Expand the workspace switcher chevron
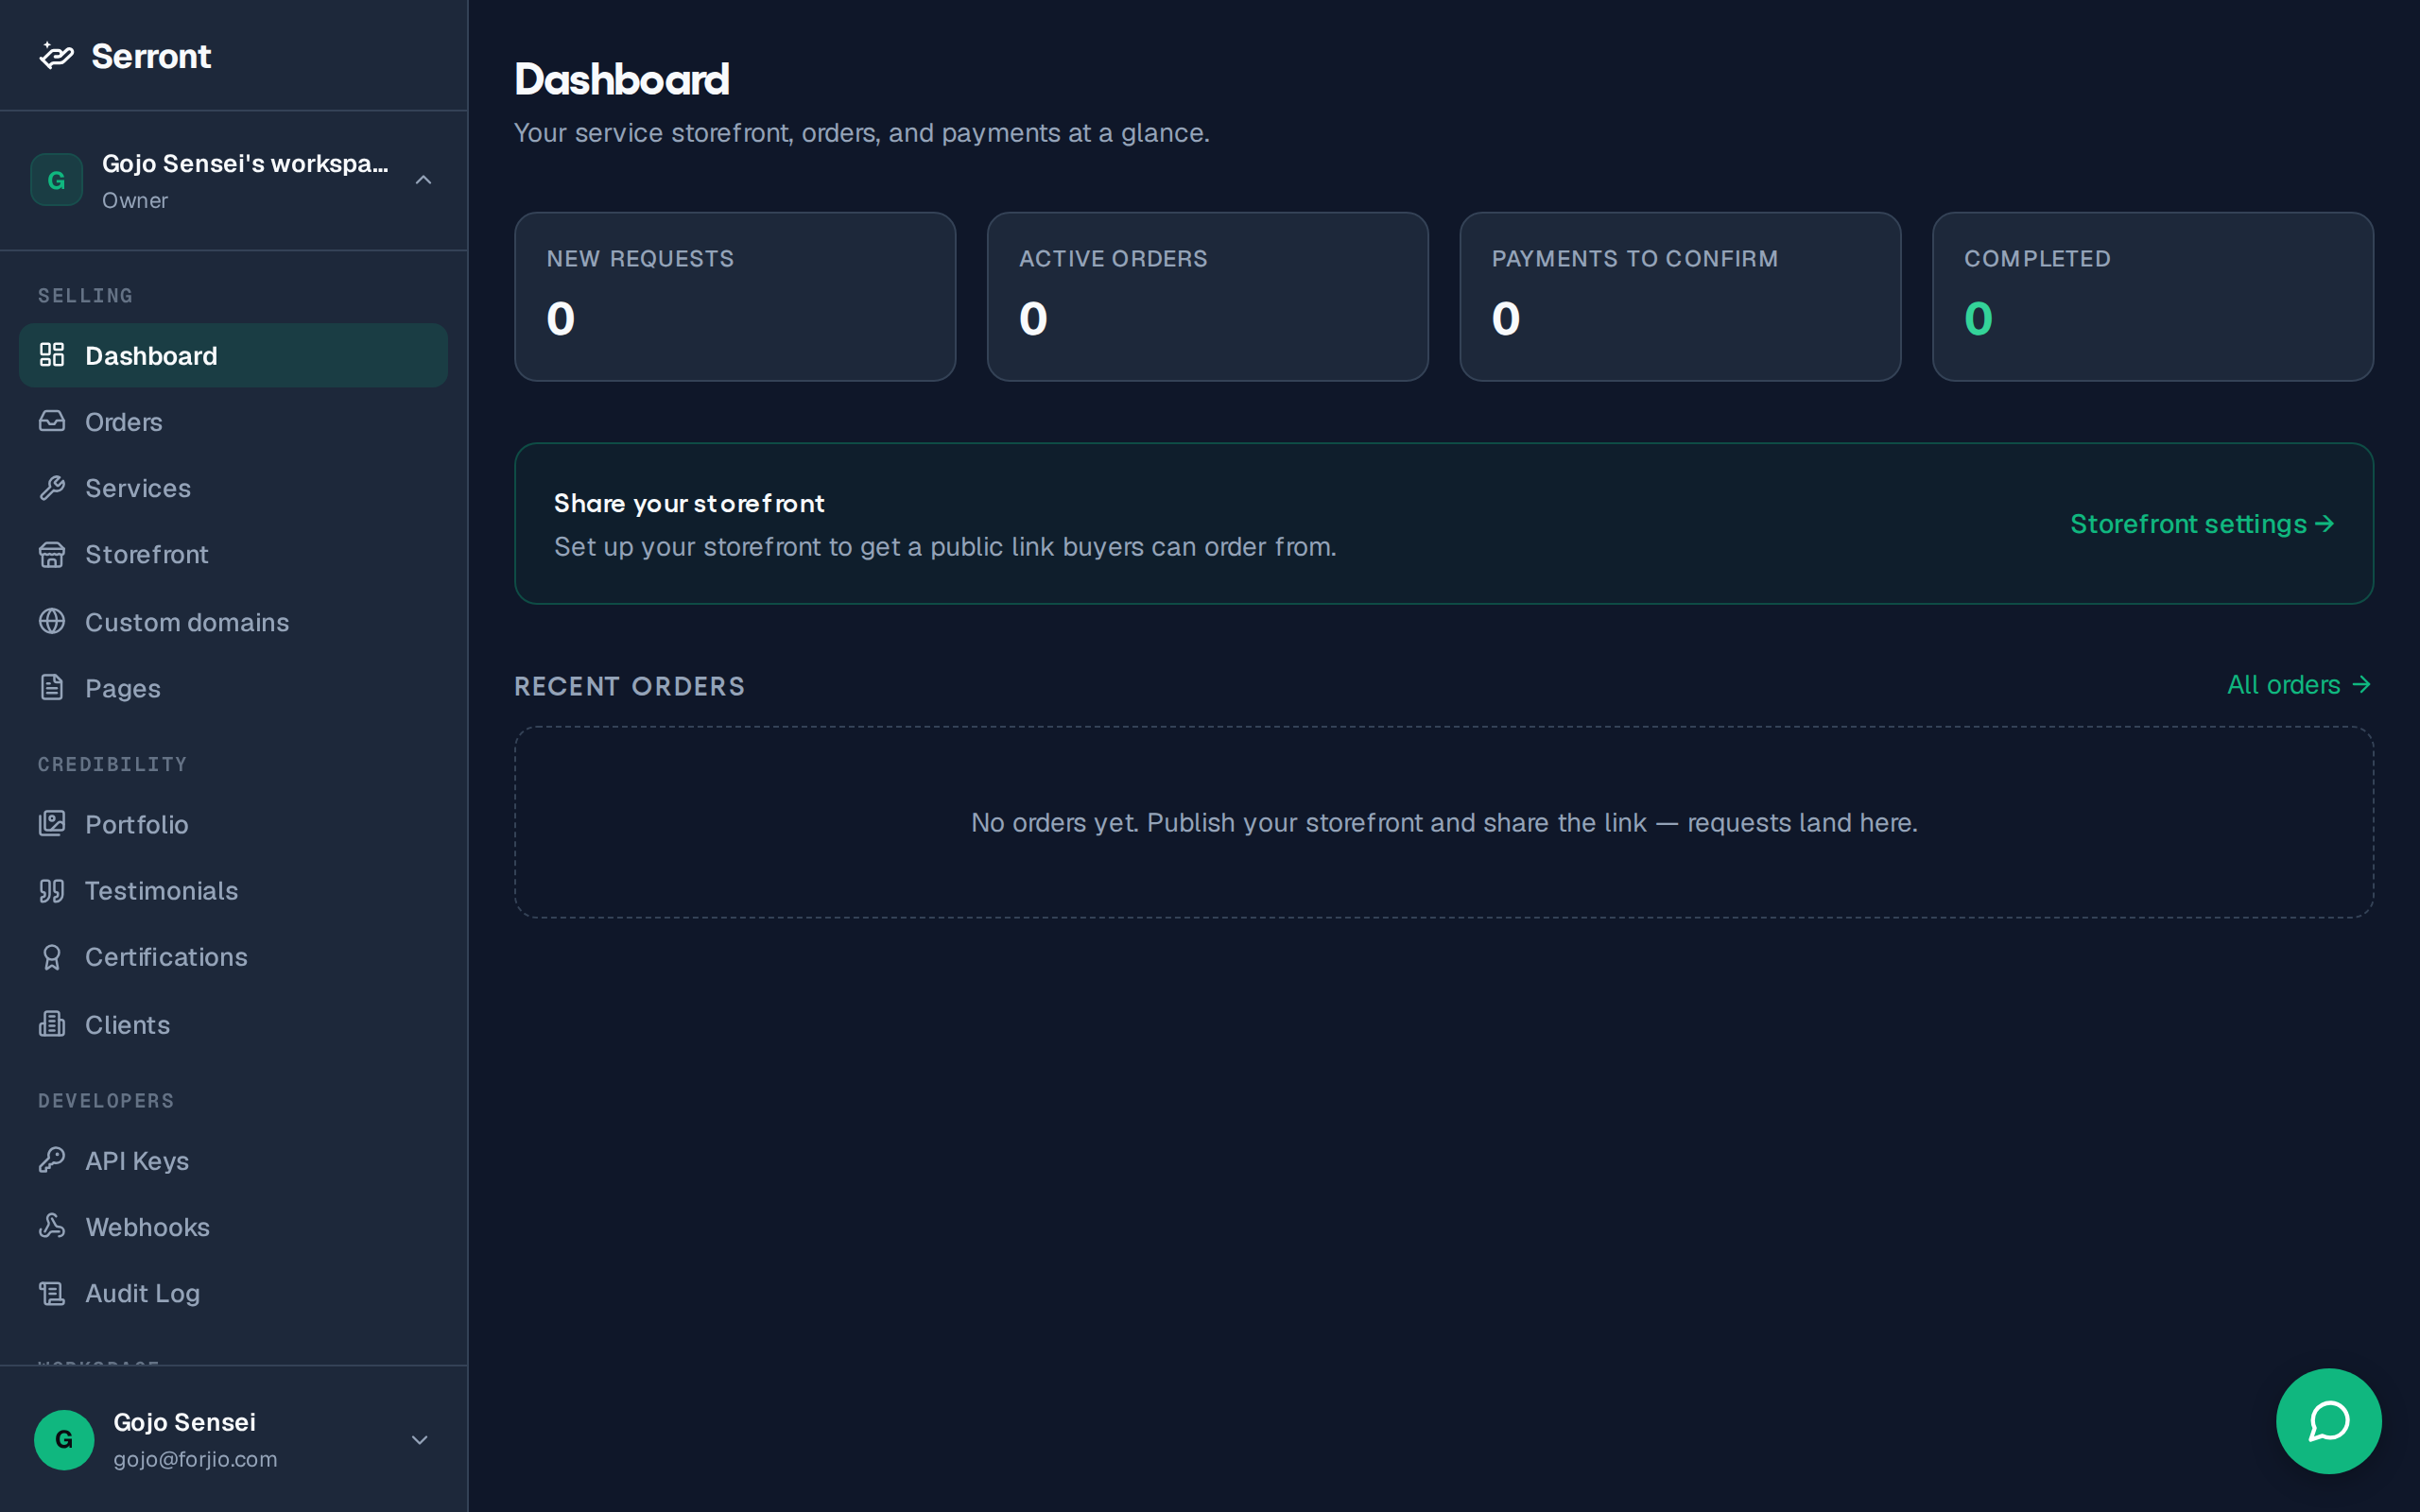This screenshot has height=1512, width=2420. [423, 180]
